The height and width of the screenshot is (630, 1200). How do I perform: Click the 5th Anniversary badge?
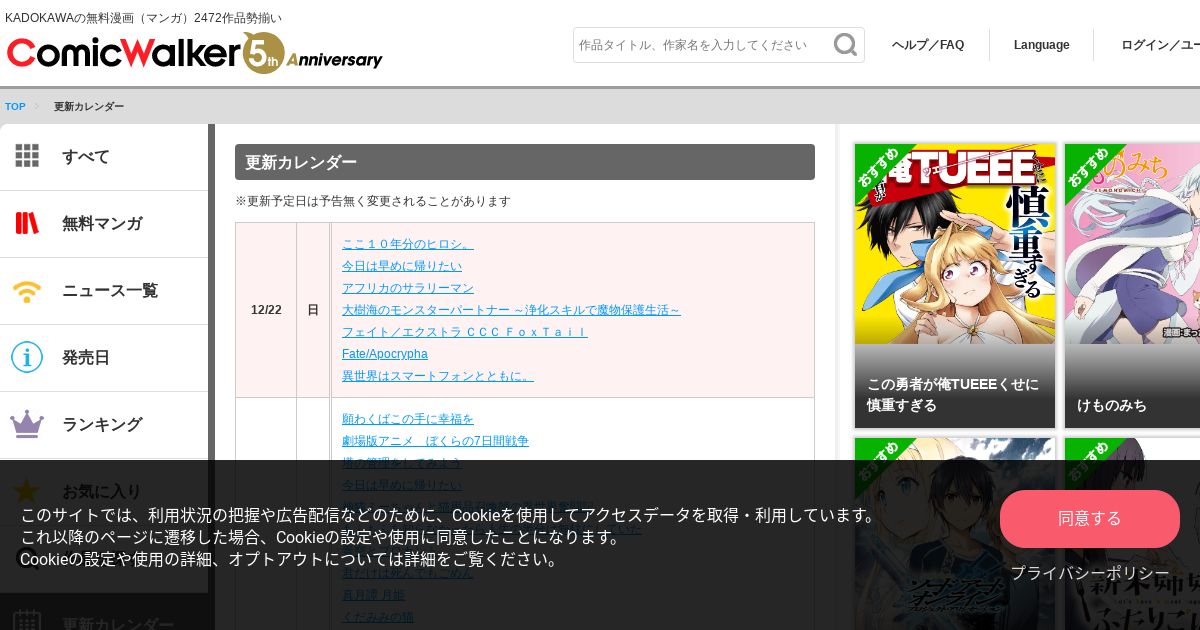pyautogui.click(x=313, y=53)
